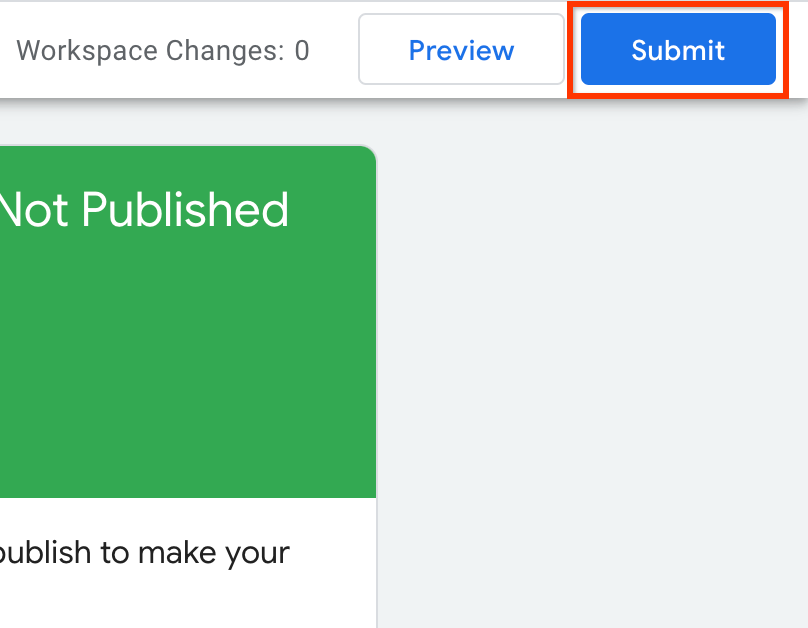Image resolution: width=808 pixels, height=628 pixels.
Task: Click the 'publish to make your' text
Action: (145, 552)
